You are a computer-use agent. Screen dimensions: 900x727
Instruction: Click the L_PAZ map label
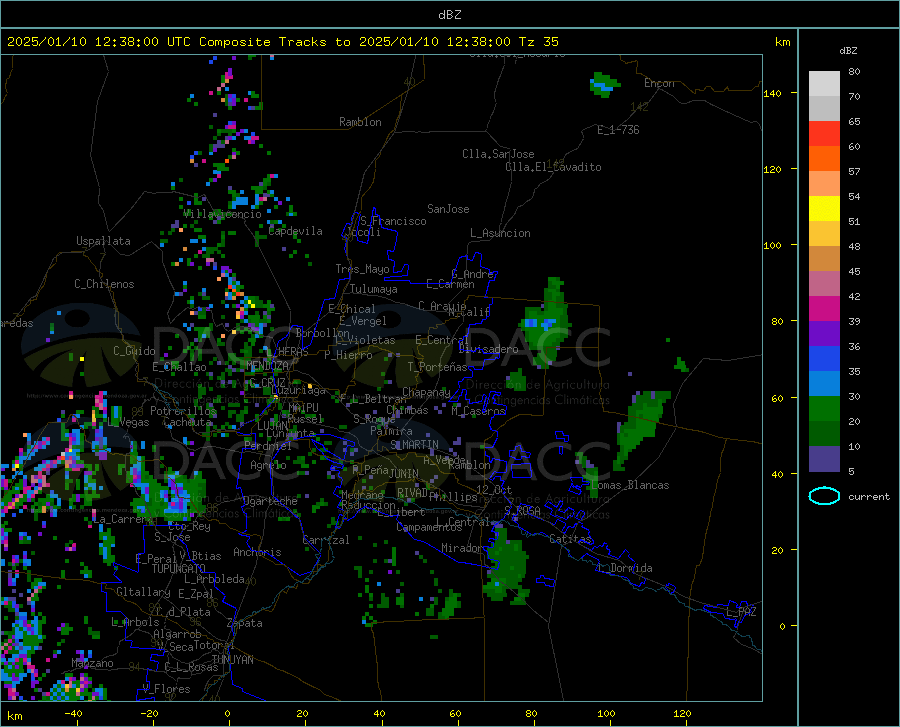(741, 612)
